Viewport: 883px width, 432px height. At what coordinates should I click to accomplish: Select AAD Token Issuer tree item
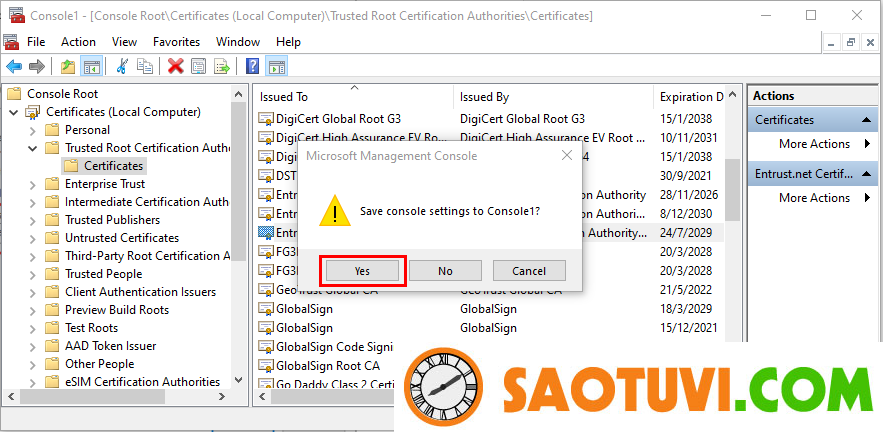(110, 346)
